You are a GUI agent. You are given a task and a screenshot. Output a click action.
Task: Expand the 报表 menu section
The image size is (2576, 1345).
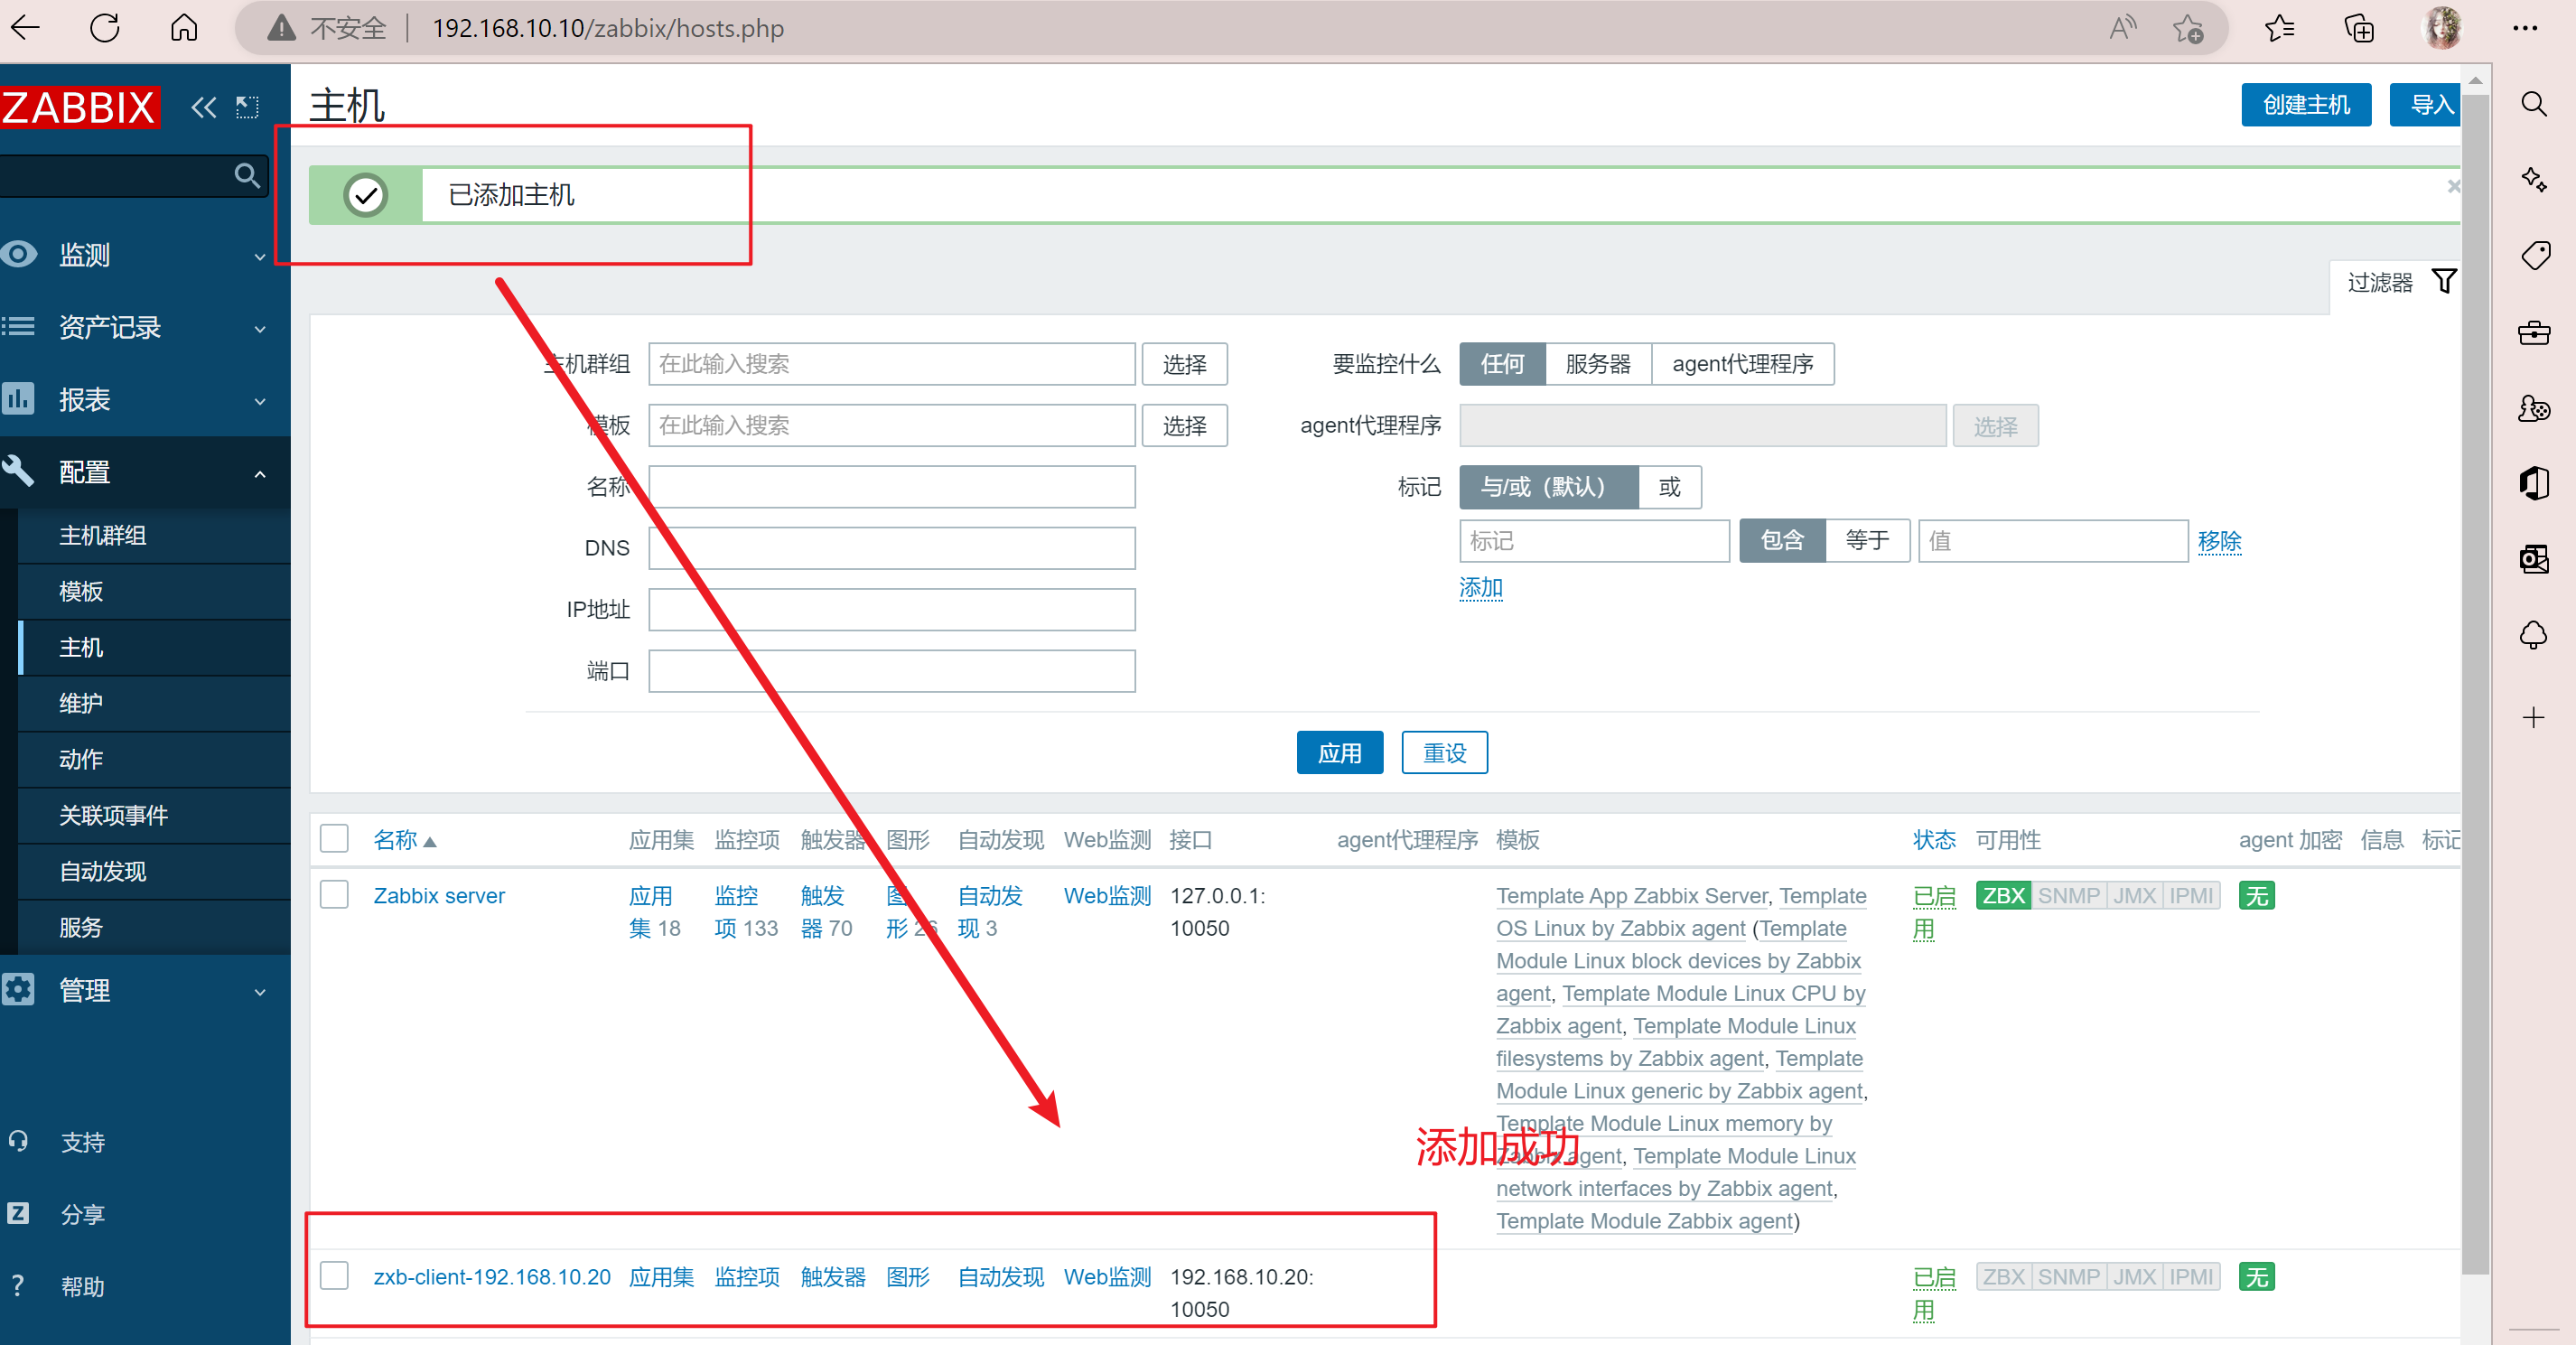145,400
